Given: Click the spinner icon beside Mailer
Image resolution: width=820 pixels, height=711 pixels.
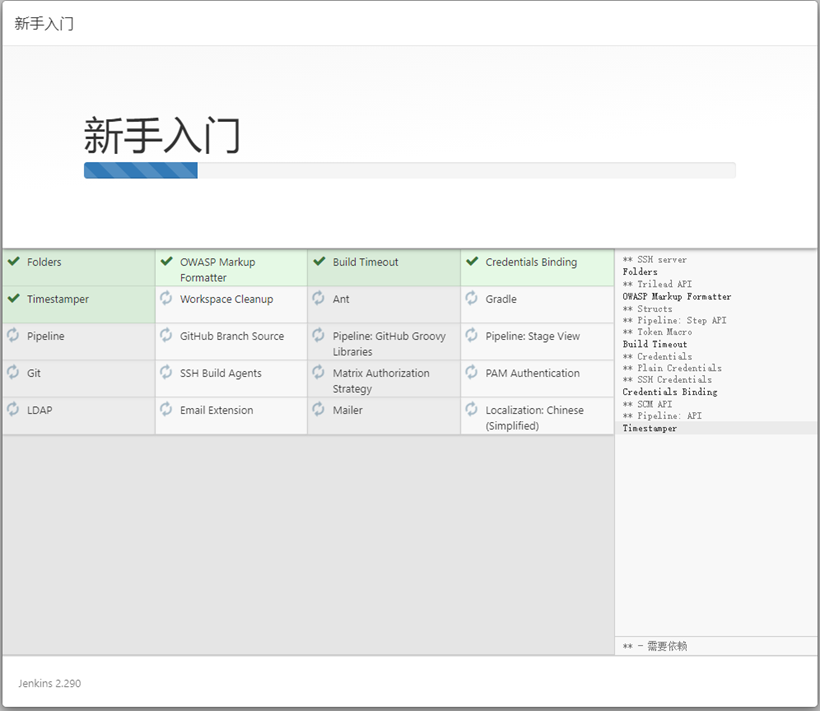Looking at the screenshot, I should tap(318, 409).
